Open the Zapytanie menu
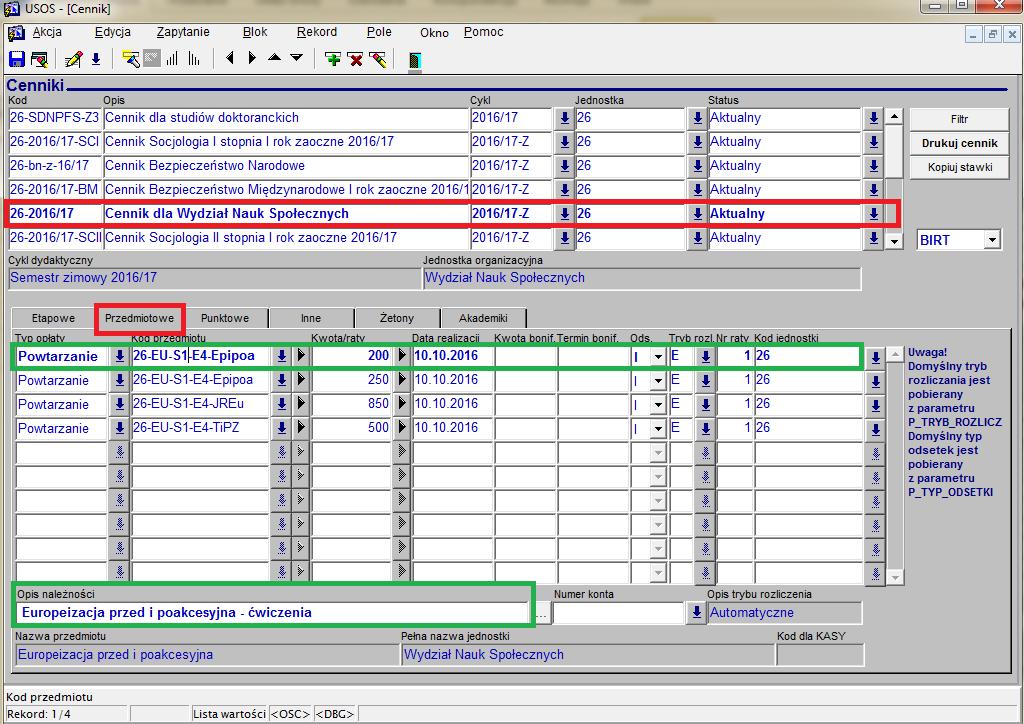 pyautogui.click(x=183, y=32)
